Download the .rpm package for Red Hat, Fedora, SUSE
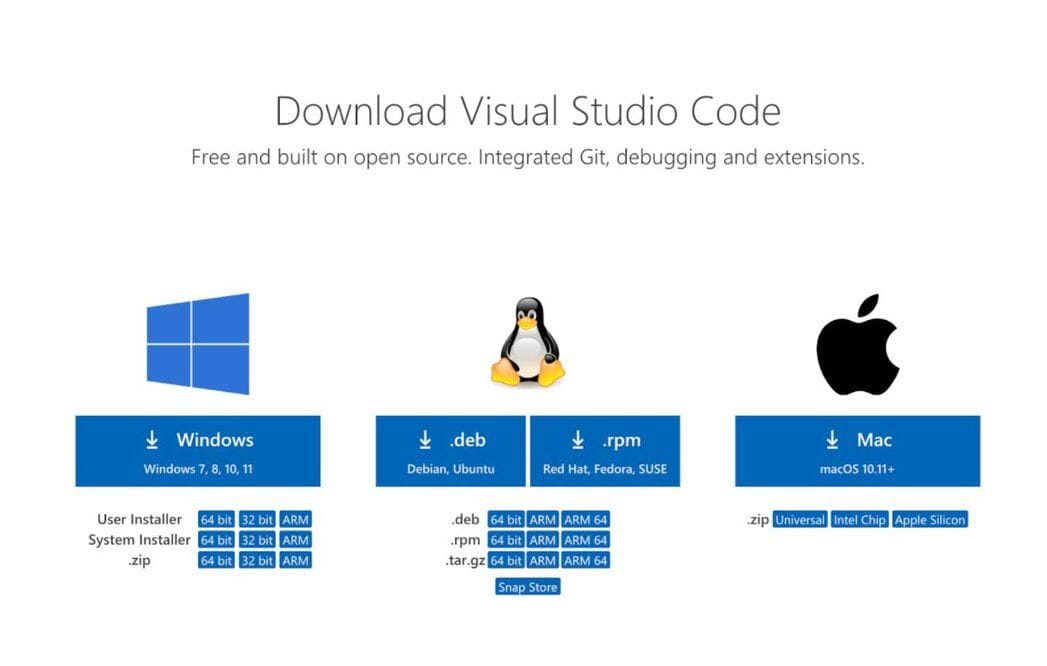 click(605, 450)
